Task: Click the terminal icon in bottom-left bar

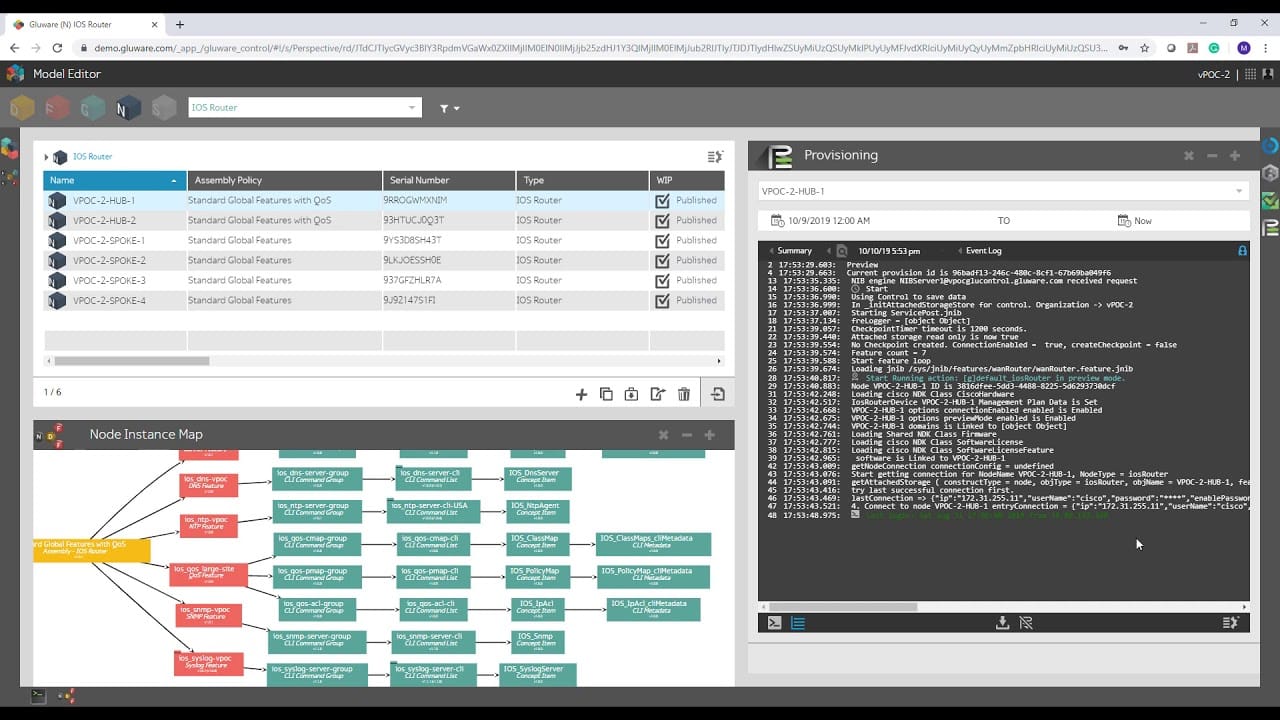Action: 38,695
